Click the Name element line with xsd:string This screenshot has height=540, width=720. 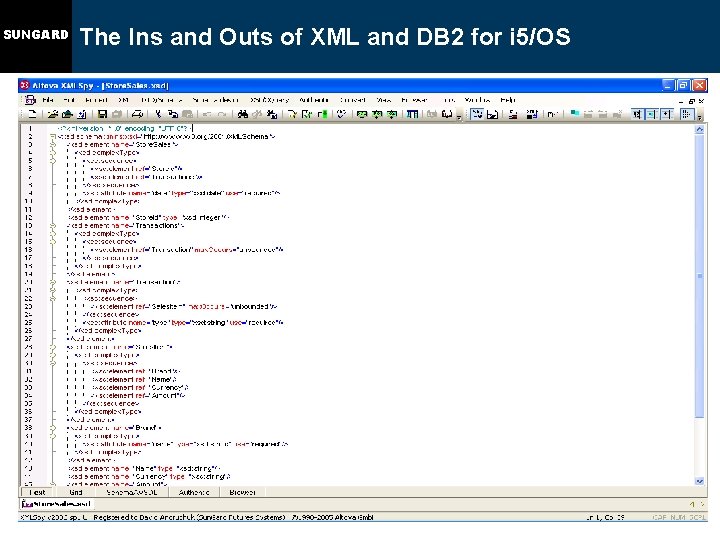[x=144, y=468]
